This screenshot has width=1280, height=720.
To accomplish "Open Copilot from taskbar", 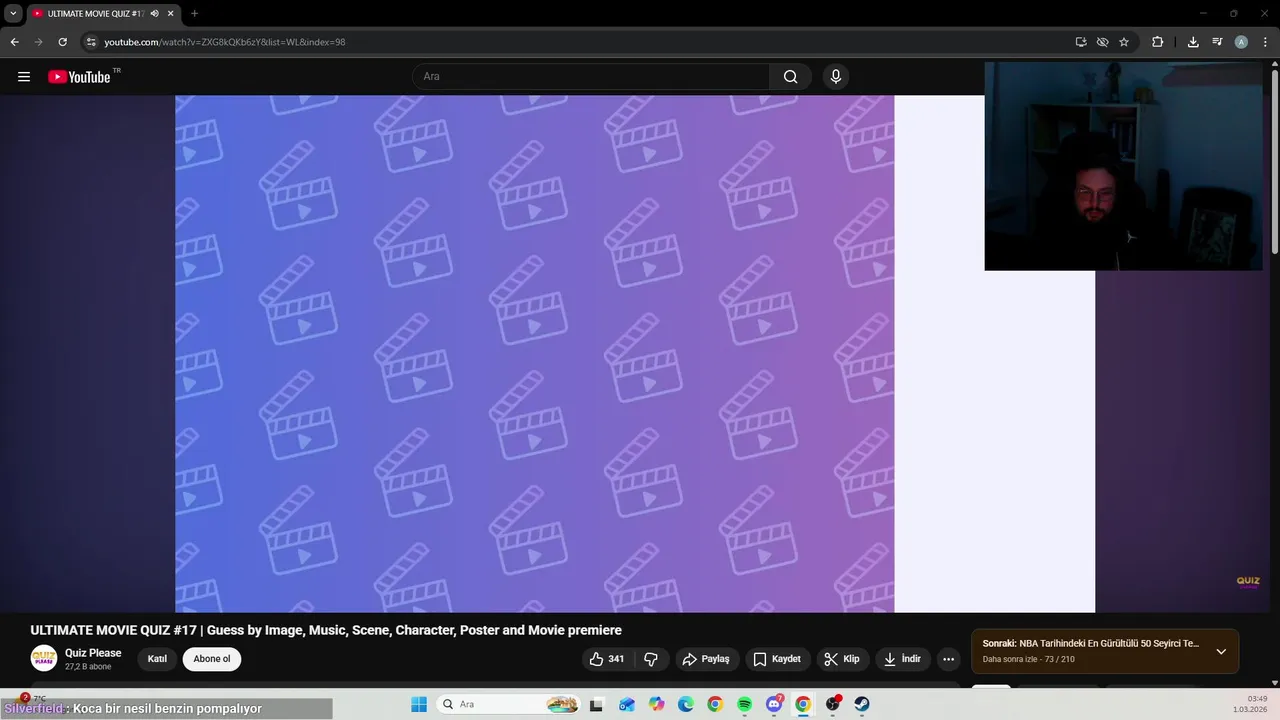I will tap(656, 704).
